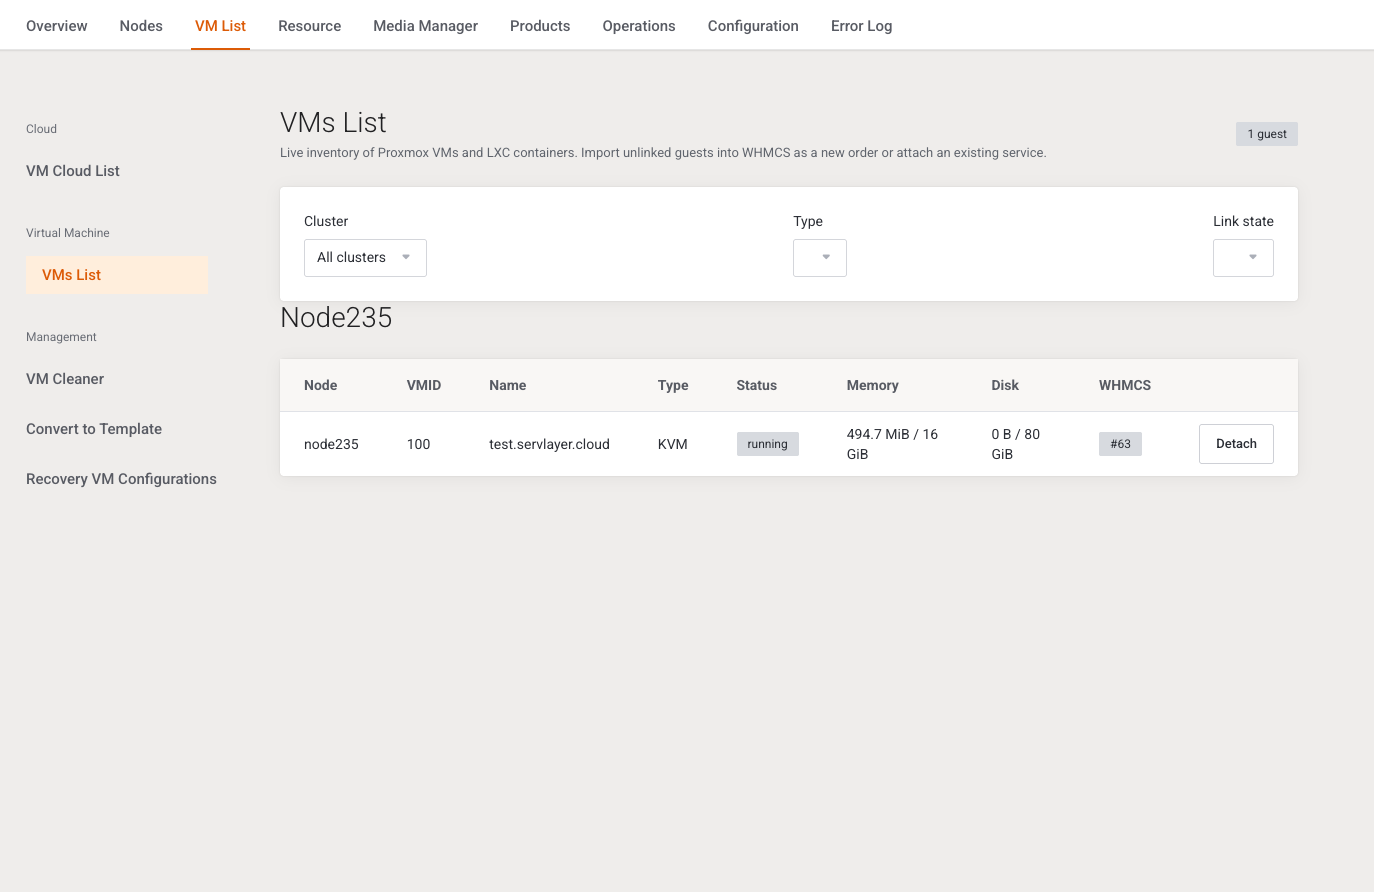Click the running status badge
This screenshot has width=1374, height=892.
[767, 444]
